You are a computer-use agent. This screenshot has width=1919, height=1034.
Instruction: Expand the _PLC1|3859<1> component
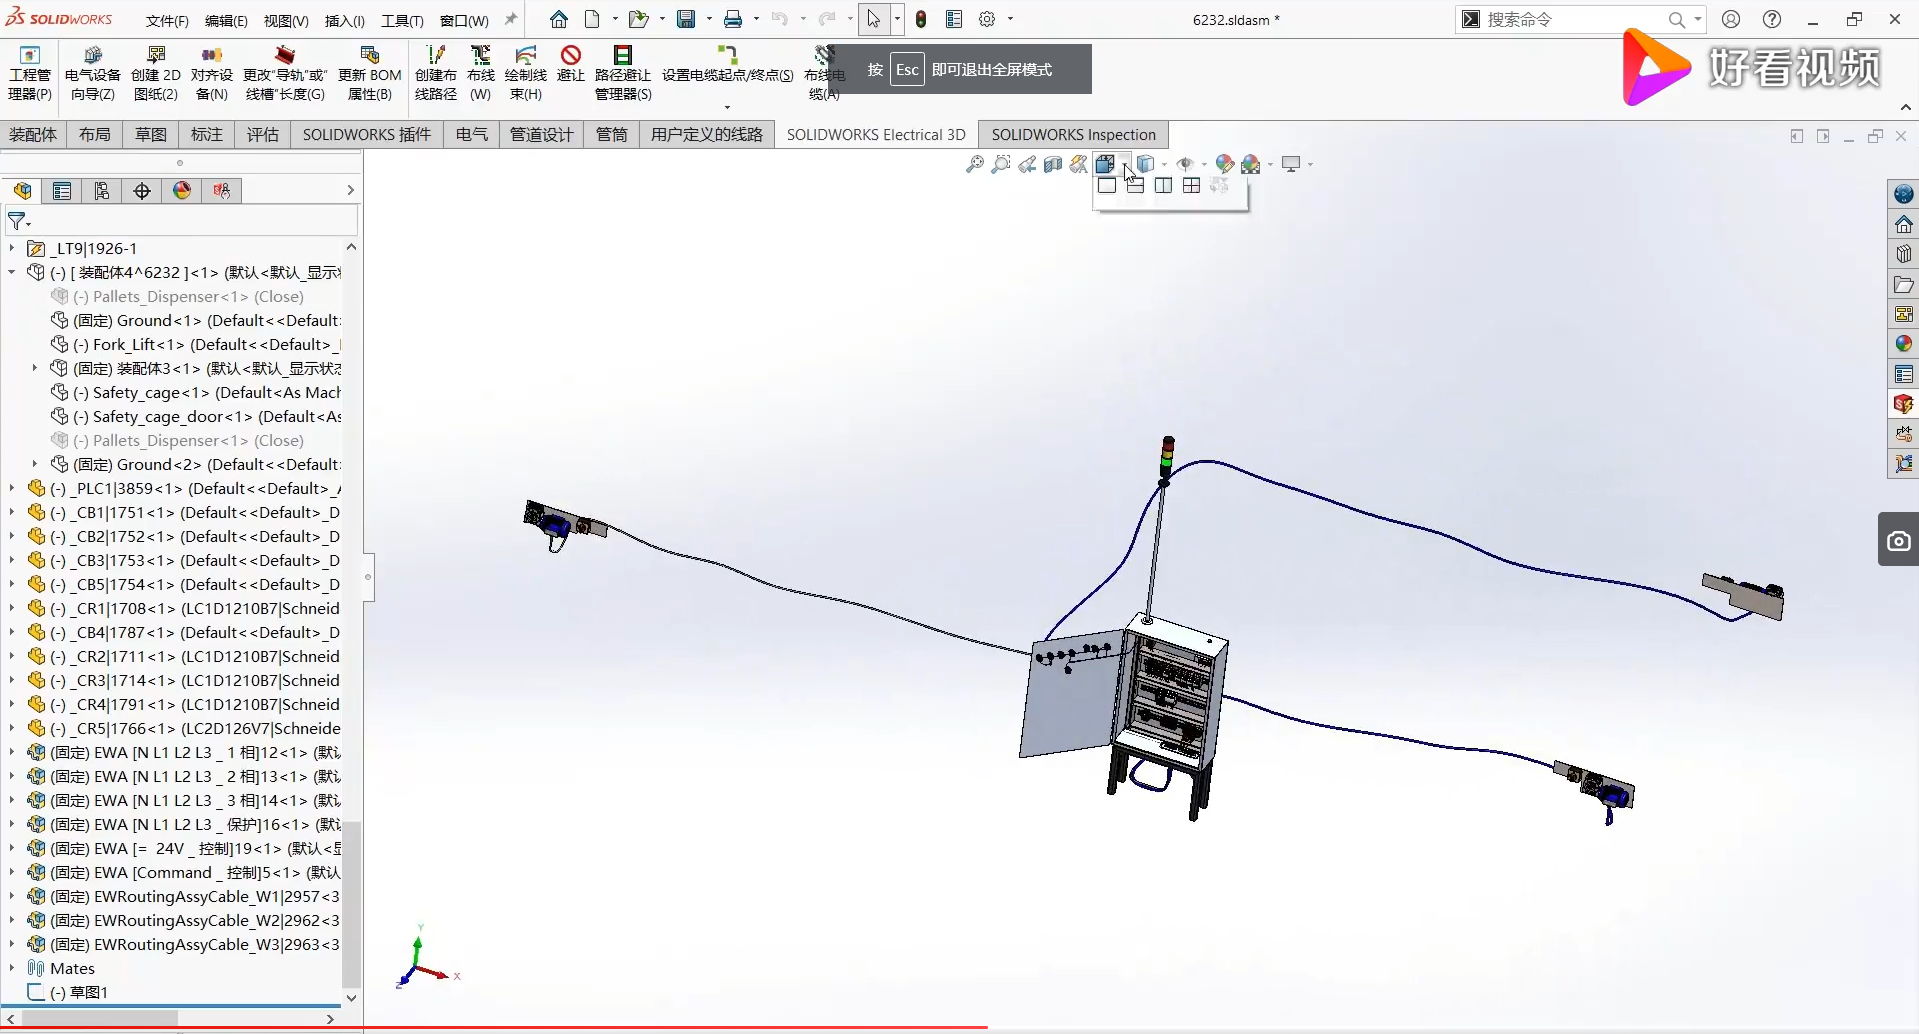(x=11, y=488)
